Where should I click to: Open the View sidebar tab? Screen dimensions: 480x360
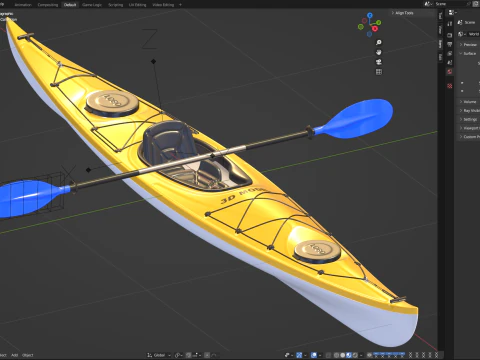(x=440, y=30)
